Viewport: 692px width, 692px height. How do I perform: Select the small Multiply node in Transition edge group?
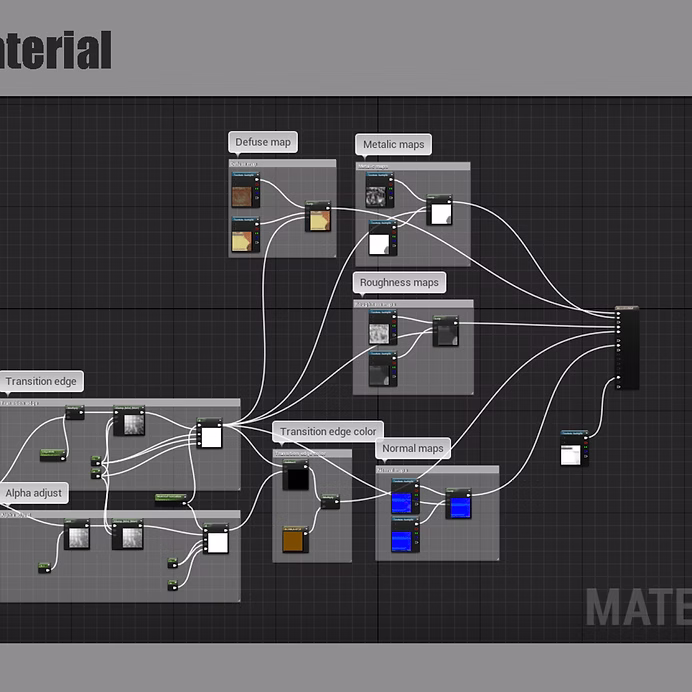tap(75, 413)
